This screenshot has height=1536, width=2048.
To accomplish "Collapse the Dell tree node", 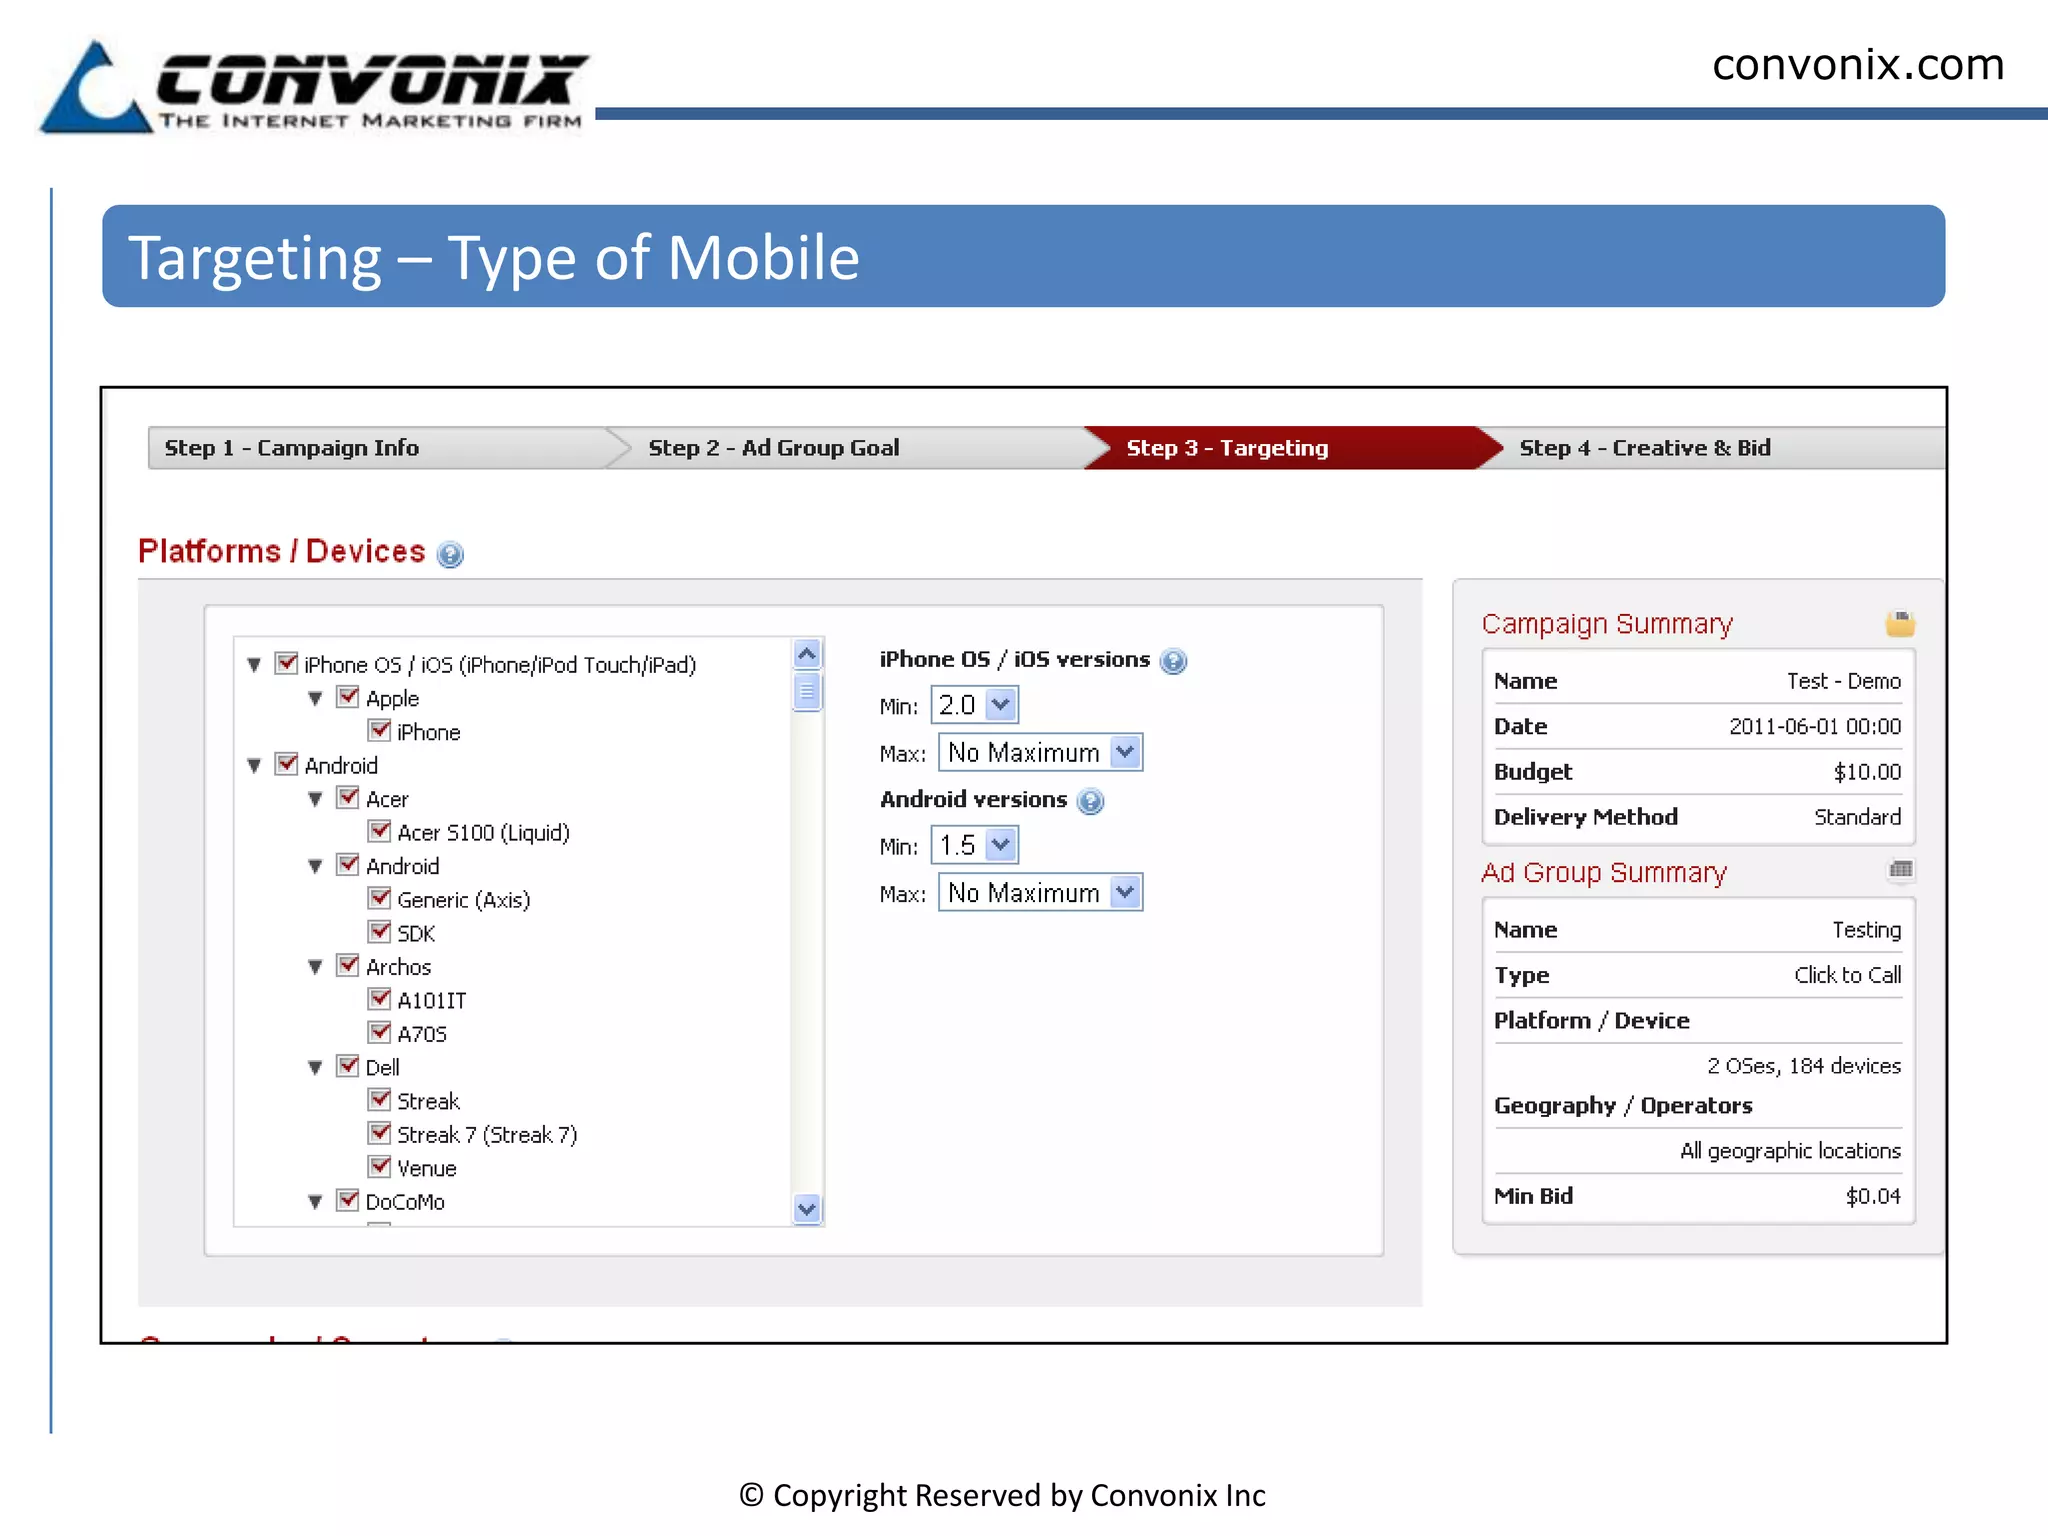I will click(315, 1068).
